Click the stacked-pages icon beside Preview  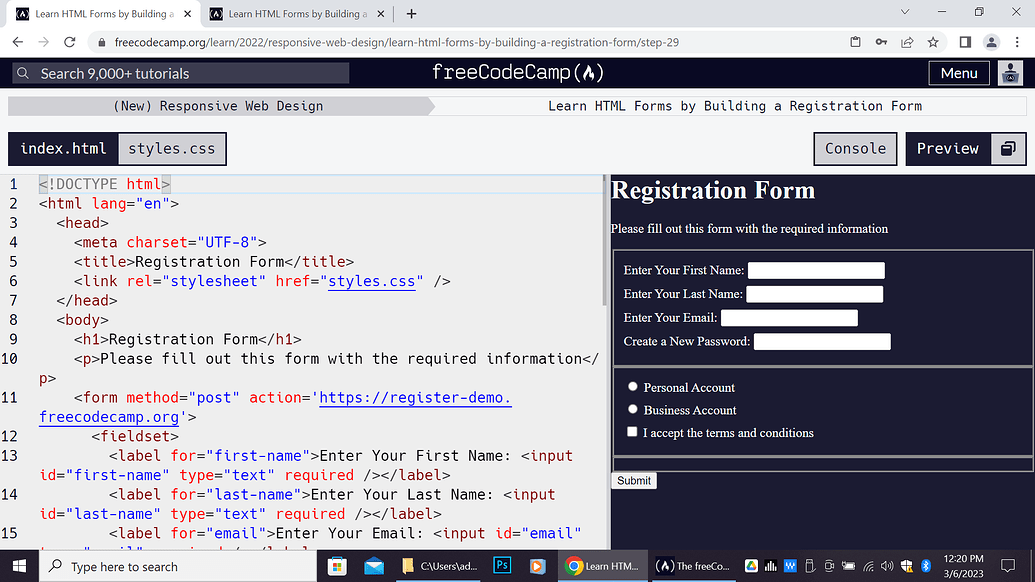pyautogui.click(x=1007, y=148)
